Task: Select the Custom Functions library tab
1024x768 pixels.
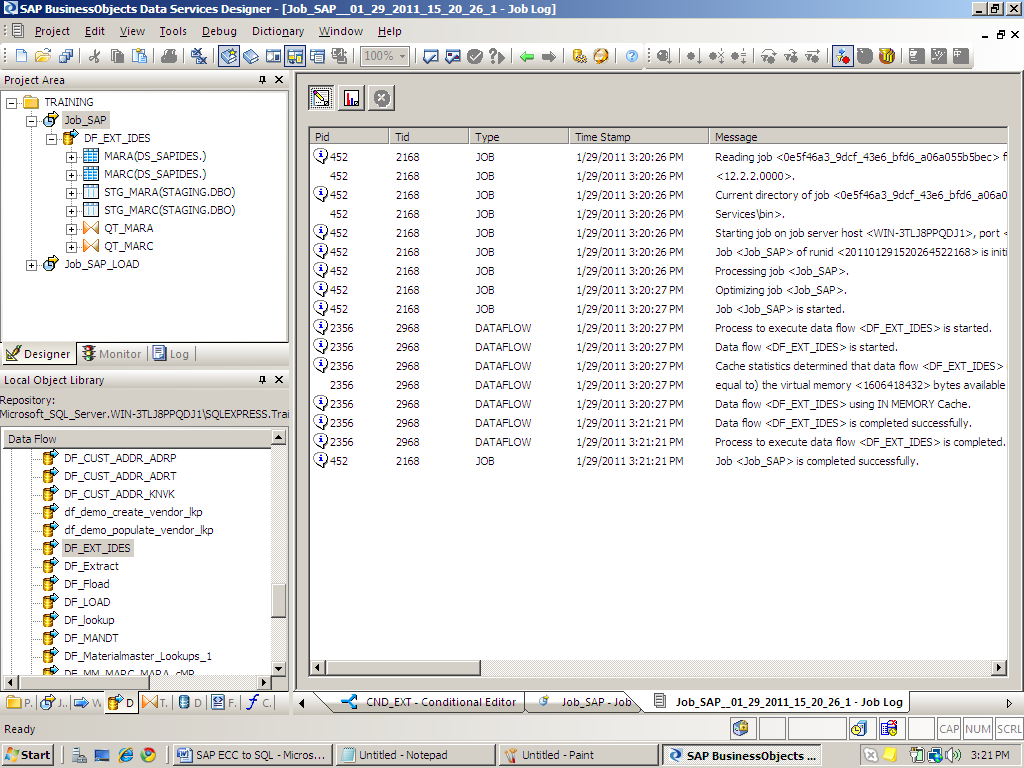Action: point(259,703)
